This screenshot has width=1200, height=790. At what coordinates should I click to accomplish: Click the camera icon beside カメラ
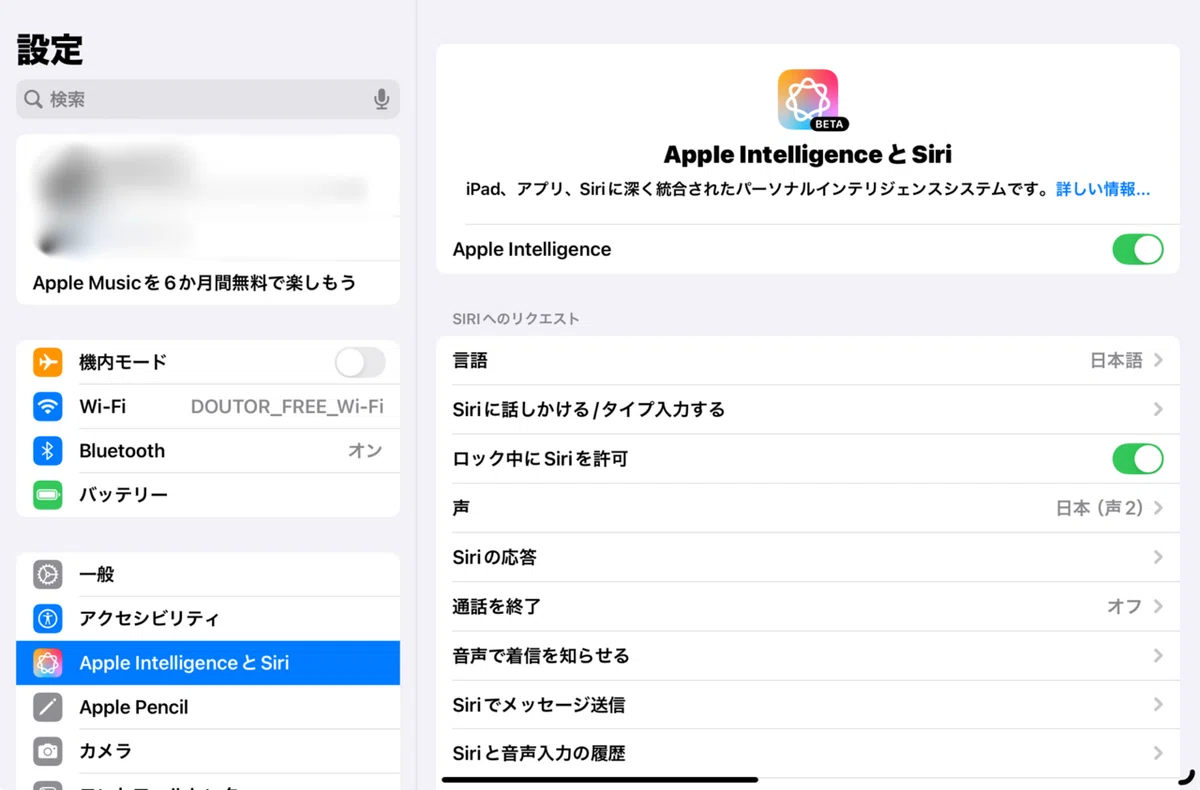pos(47,750)
